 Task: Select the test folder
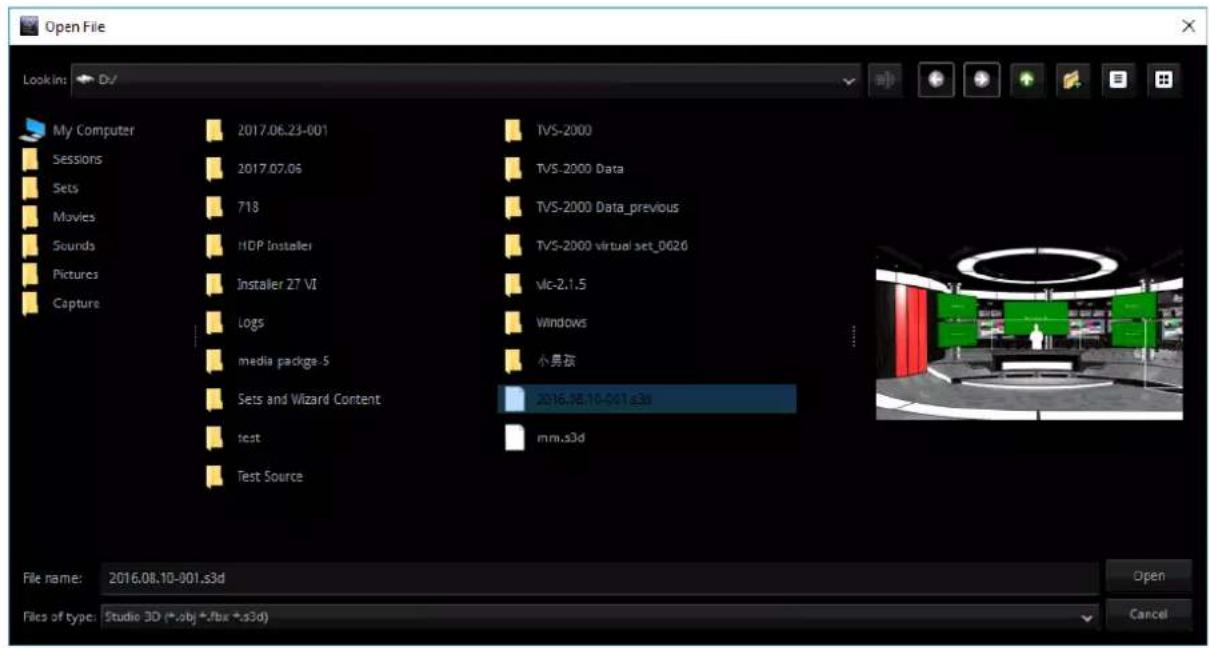[x=233, y=438]
